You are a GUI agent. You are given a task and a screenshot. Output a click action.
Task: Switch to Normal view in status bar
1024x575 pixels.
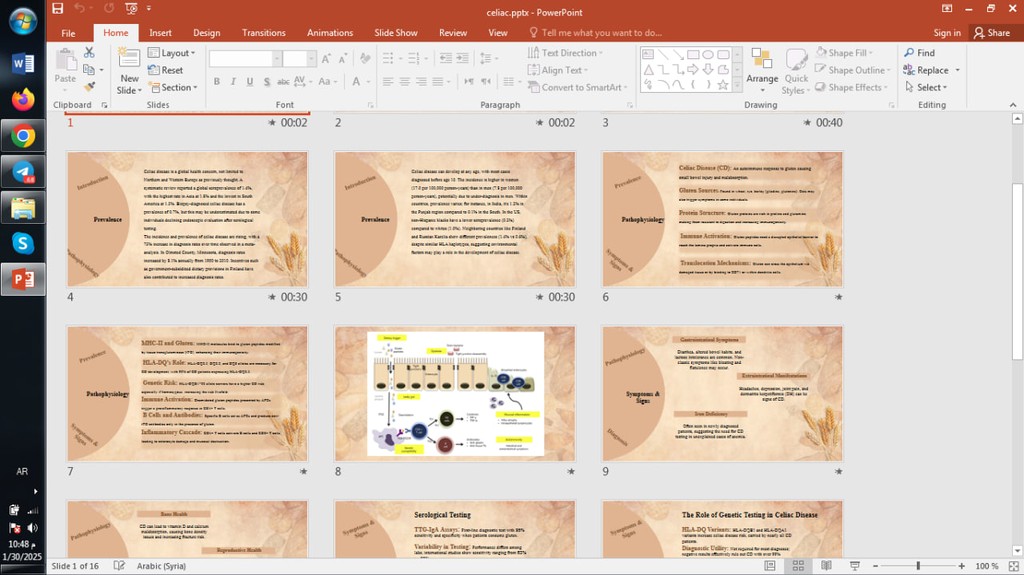[x=770, y=566]
